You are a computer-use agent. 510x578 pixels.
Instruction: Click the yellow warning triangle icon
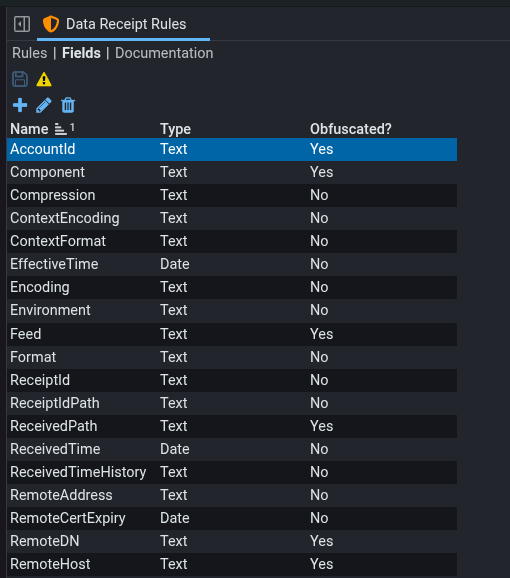pos(44,79)
